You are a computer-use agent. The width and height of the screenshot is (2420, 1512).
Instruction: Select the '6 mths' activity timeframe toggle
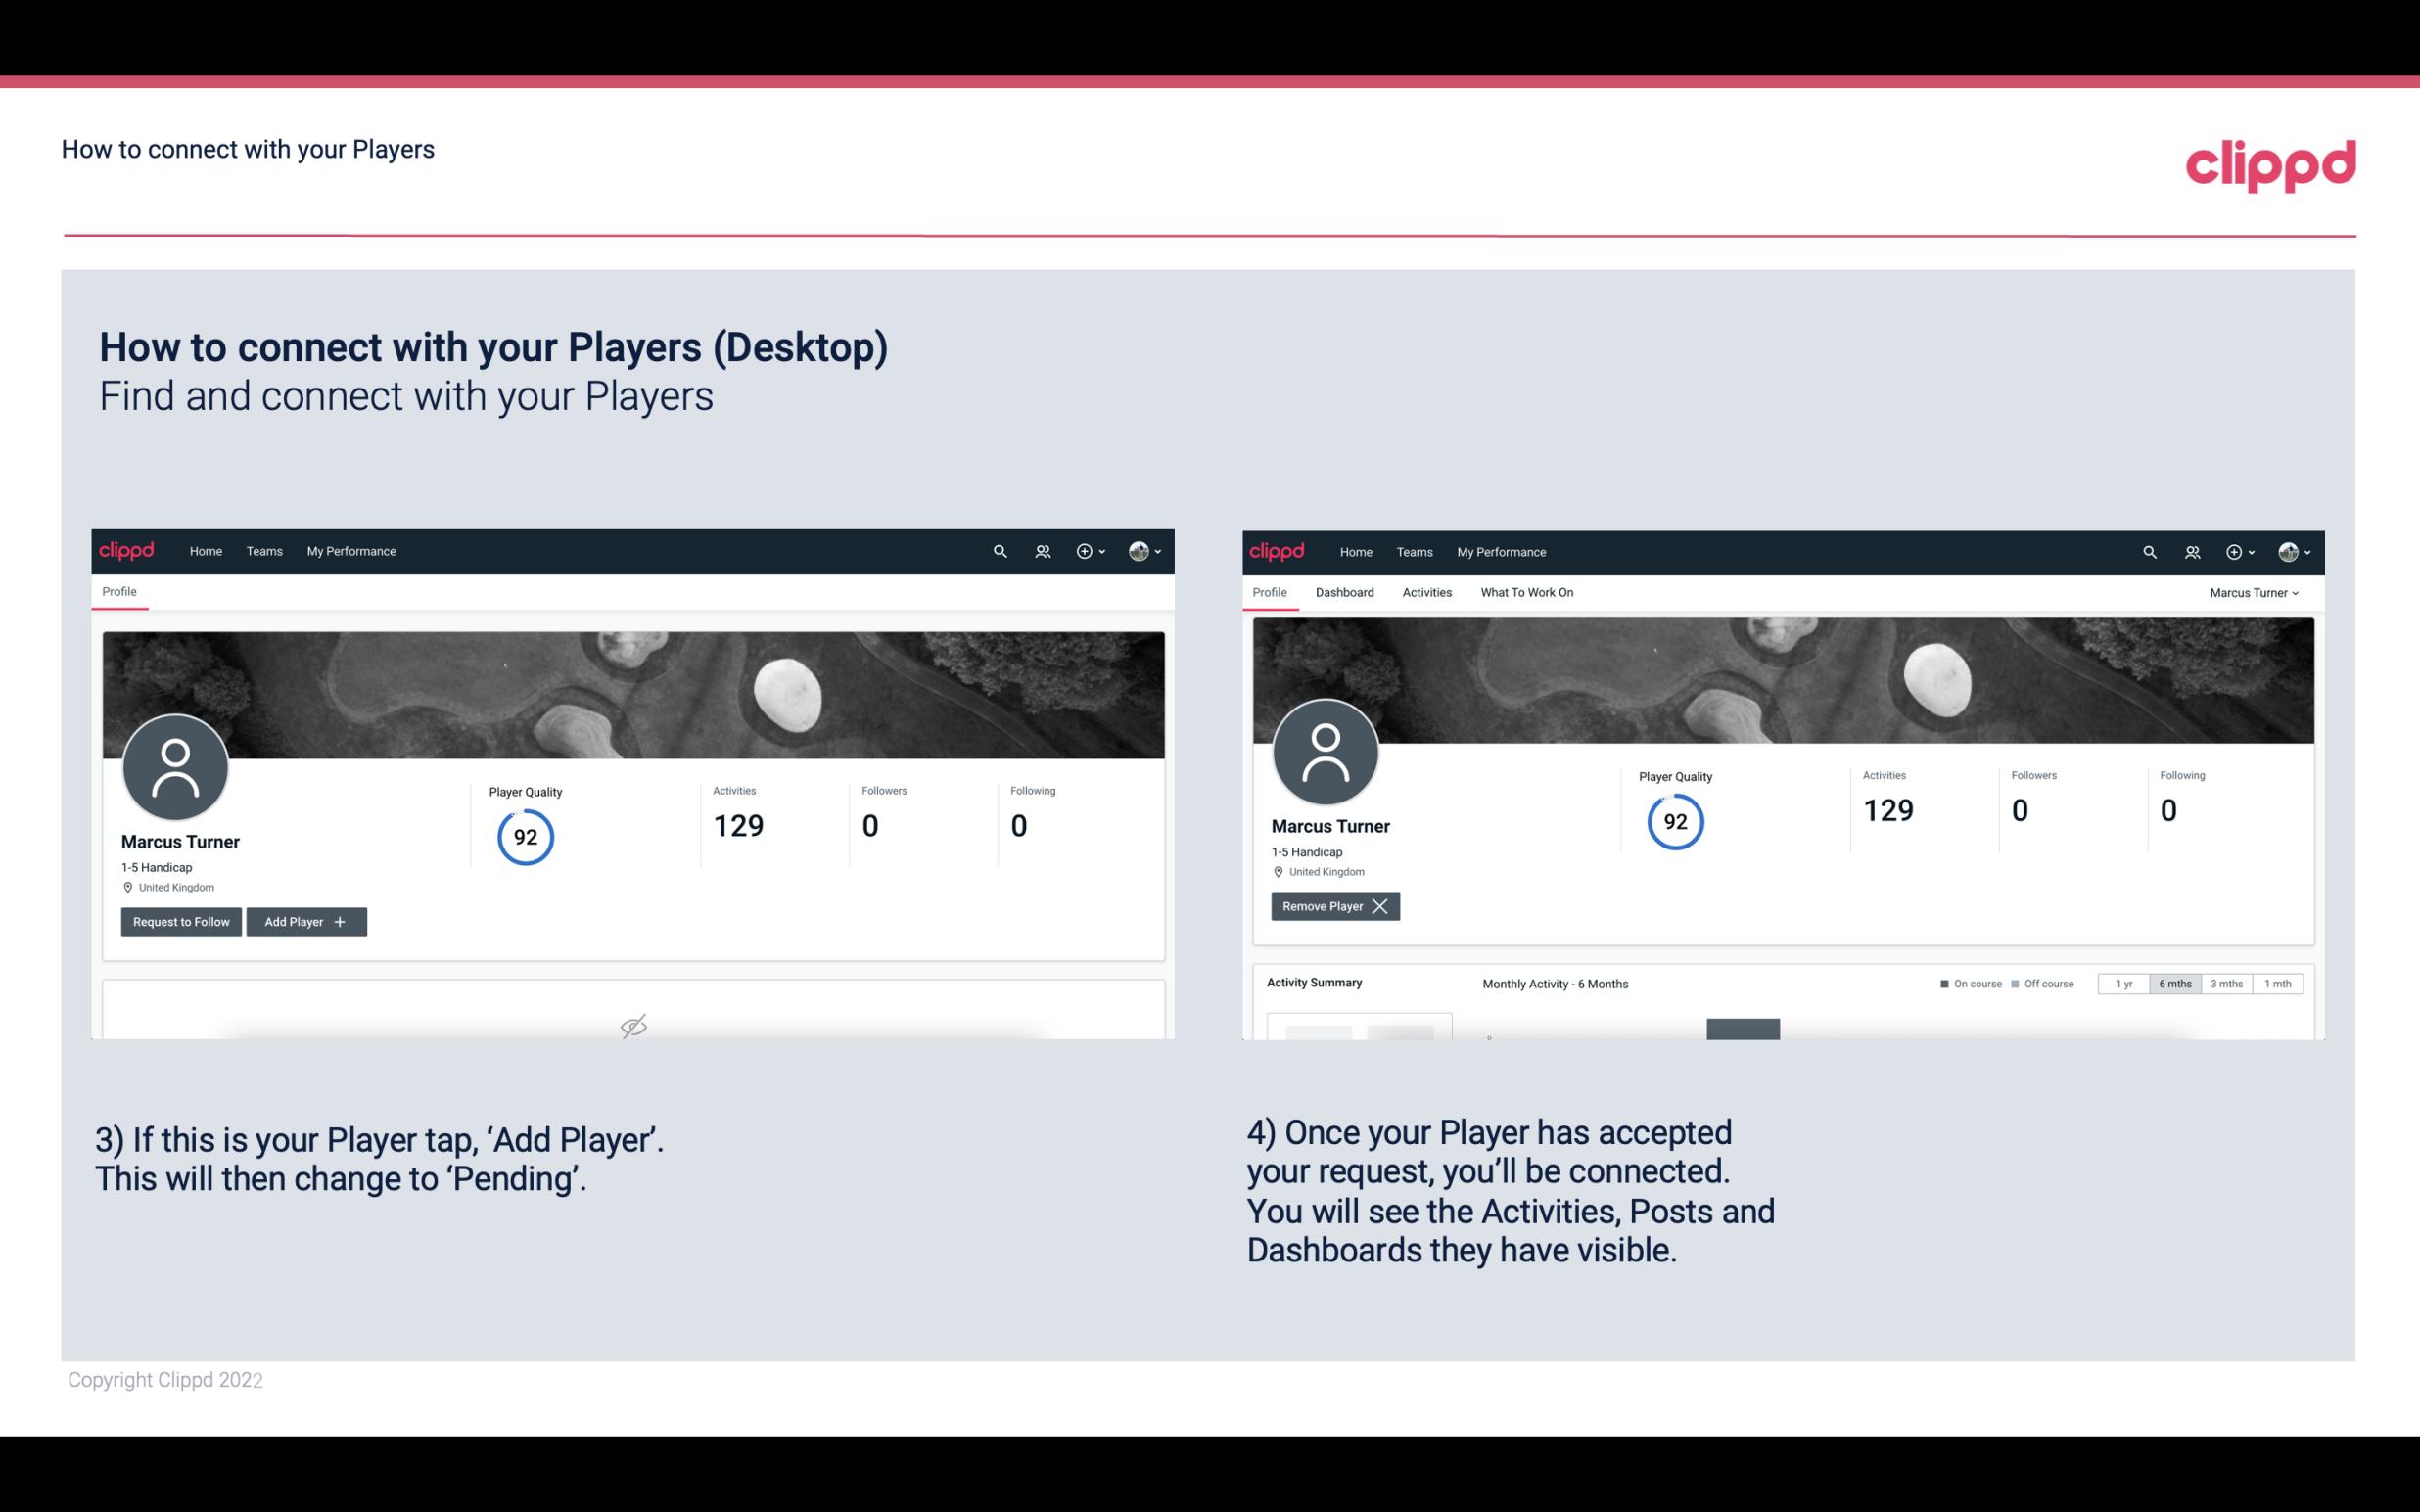click(x=2171, y=983)
